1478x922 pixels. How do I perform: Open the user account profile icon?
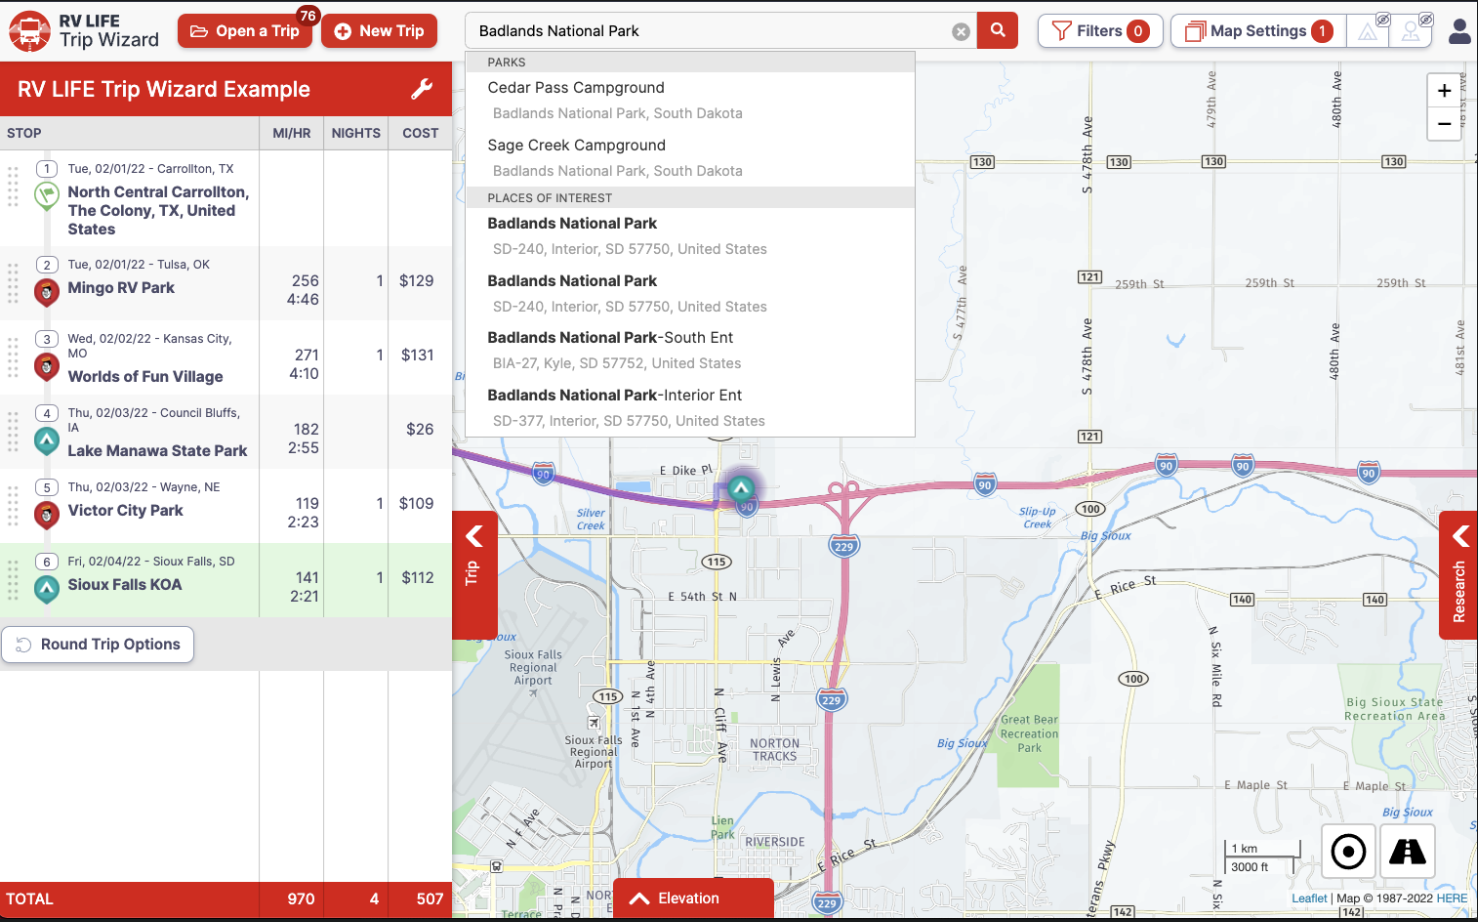pyautogui.click(x=1460, y=31)
